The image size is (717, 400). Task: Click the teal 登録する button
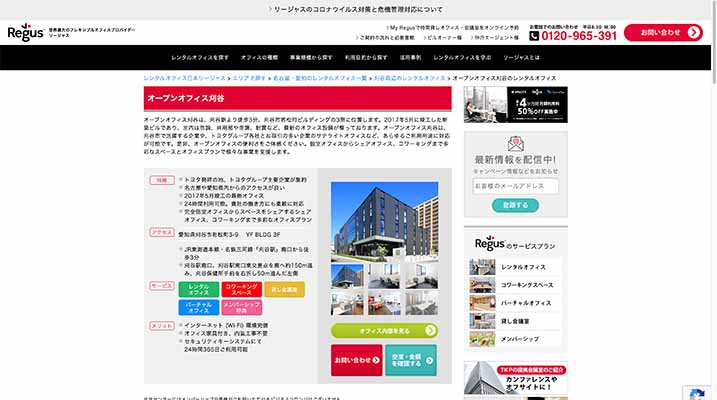pyautogui.click(x=515, y=205)
